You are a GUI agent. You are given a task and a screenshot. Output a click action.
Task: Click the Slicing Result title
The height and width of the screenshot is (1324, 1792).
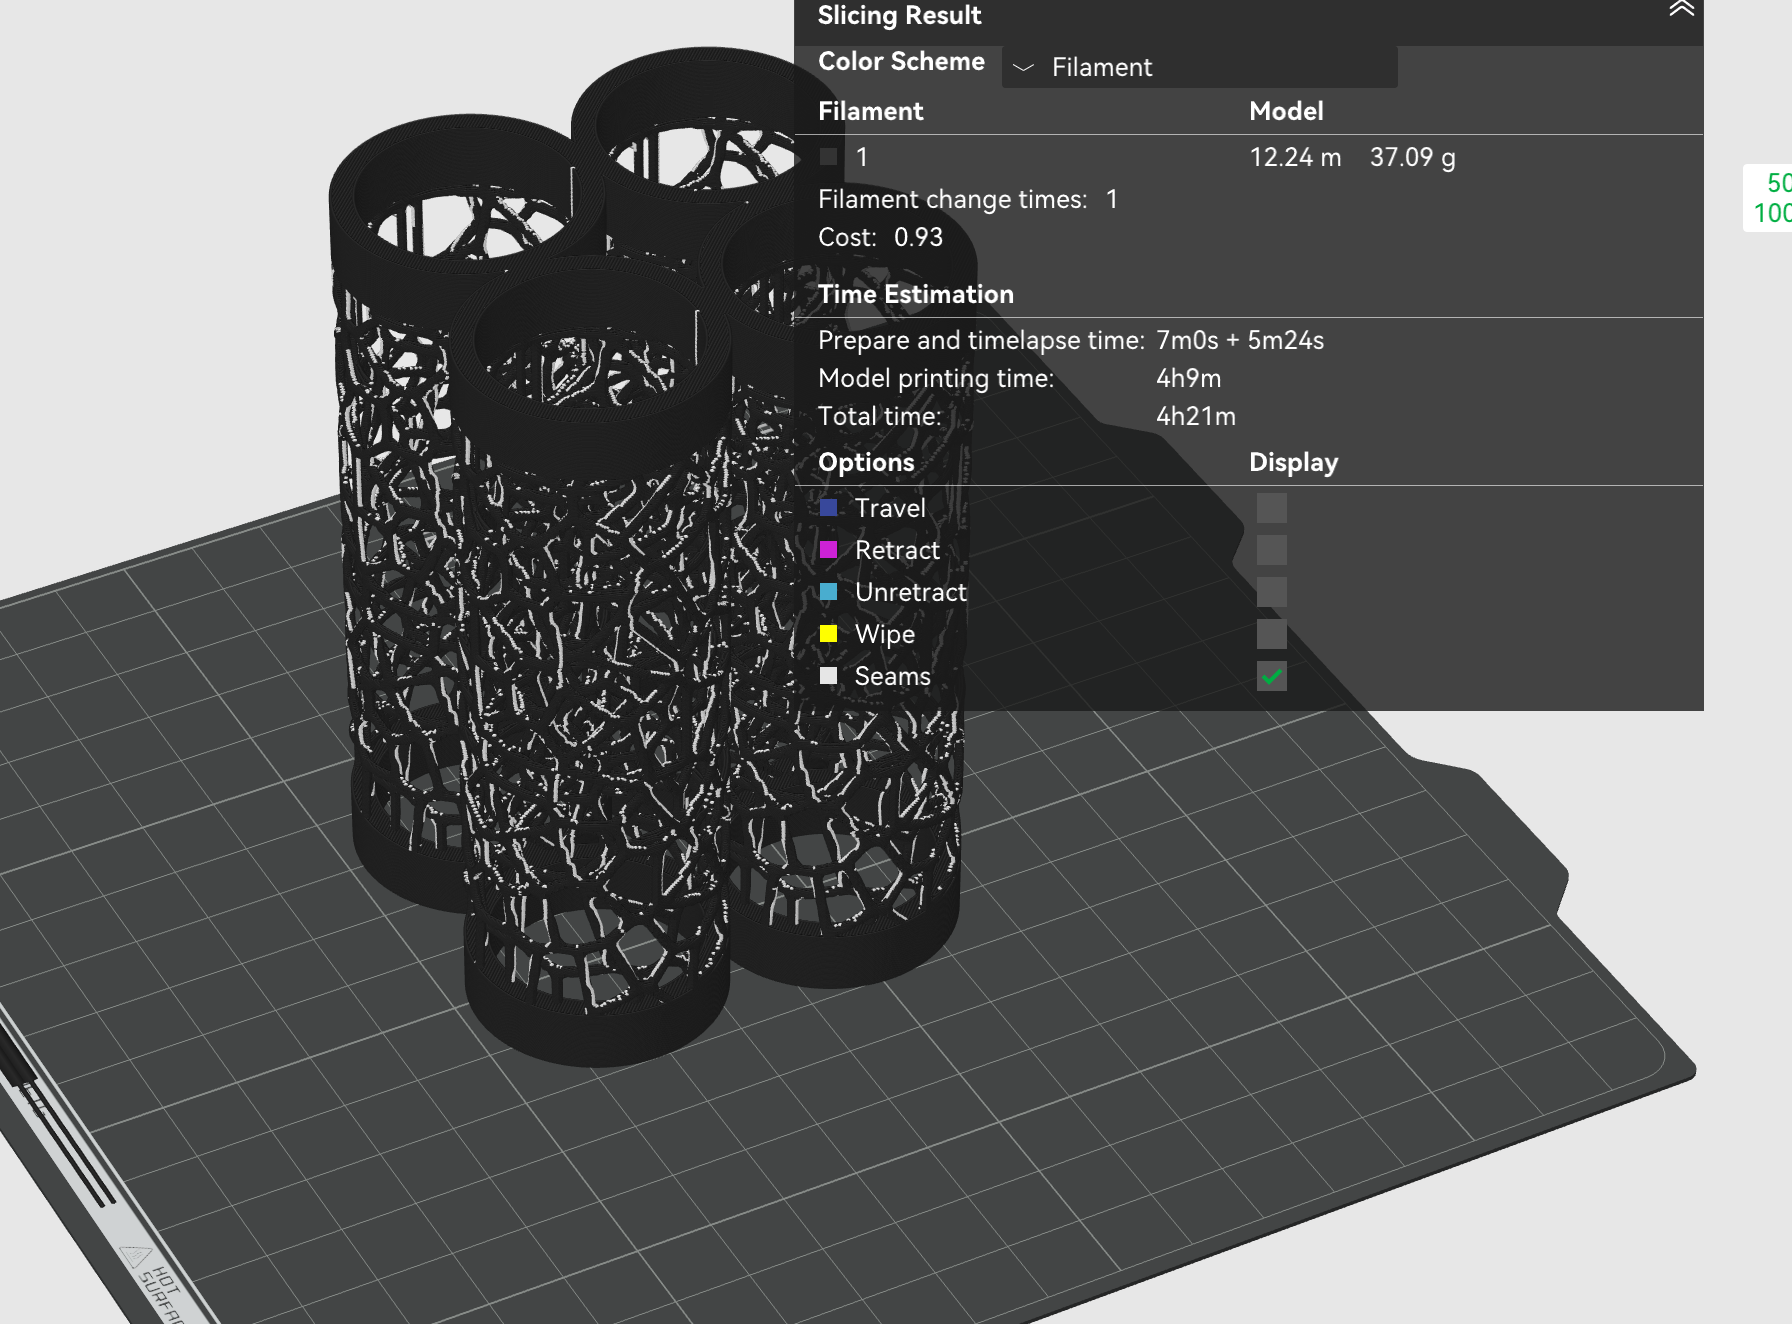(899, 15)
